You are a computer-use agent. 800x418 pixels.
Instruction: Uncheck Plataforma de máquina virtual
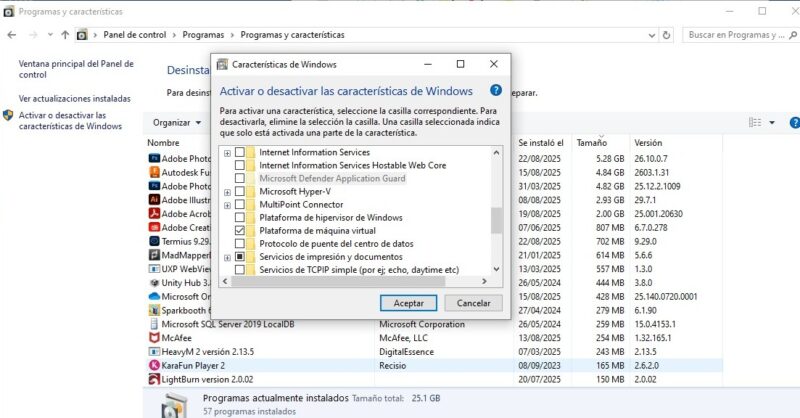click(x=239, y=231)
